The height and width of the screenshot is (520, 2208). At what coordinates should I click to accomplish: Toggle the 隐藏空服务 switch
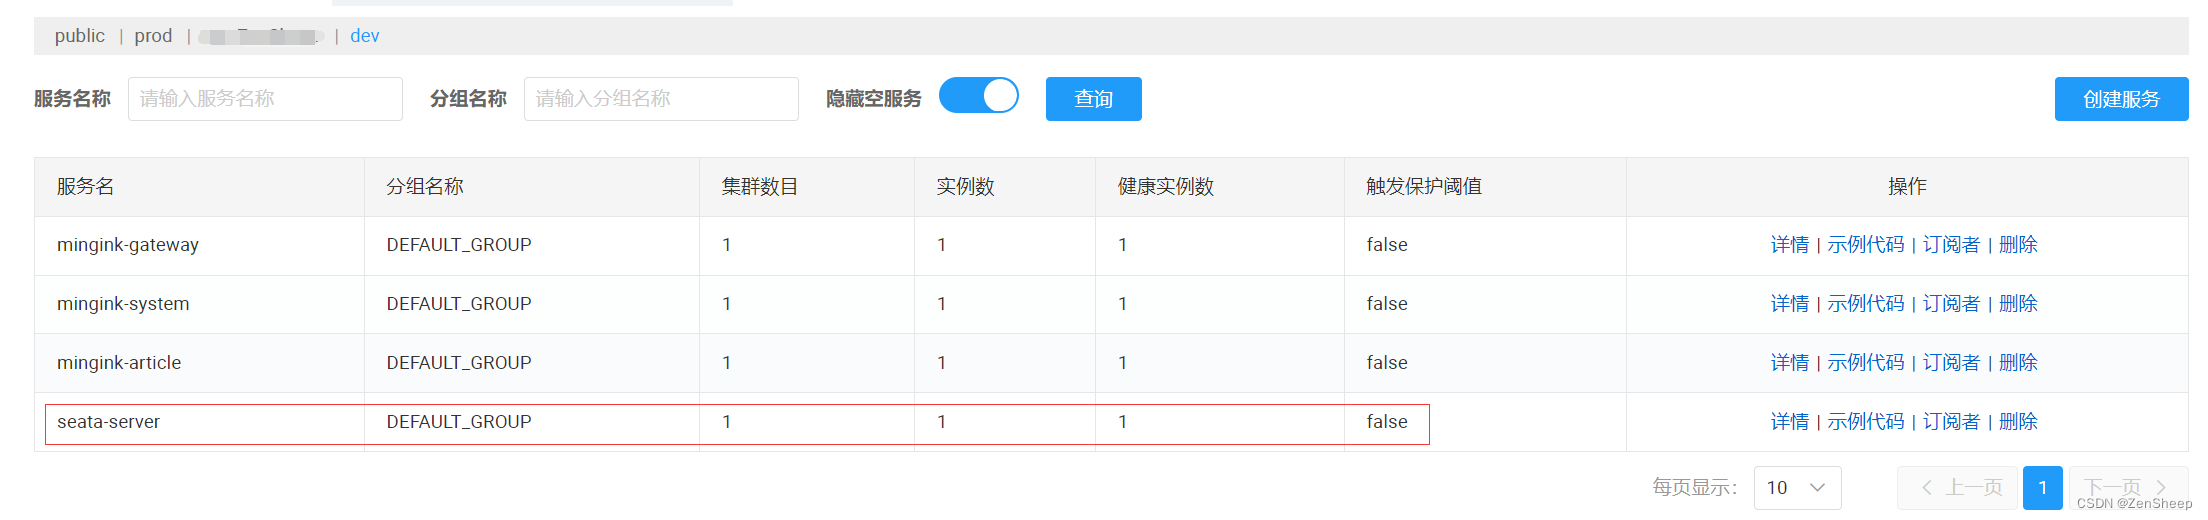click(x=978, y=96)
